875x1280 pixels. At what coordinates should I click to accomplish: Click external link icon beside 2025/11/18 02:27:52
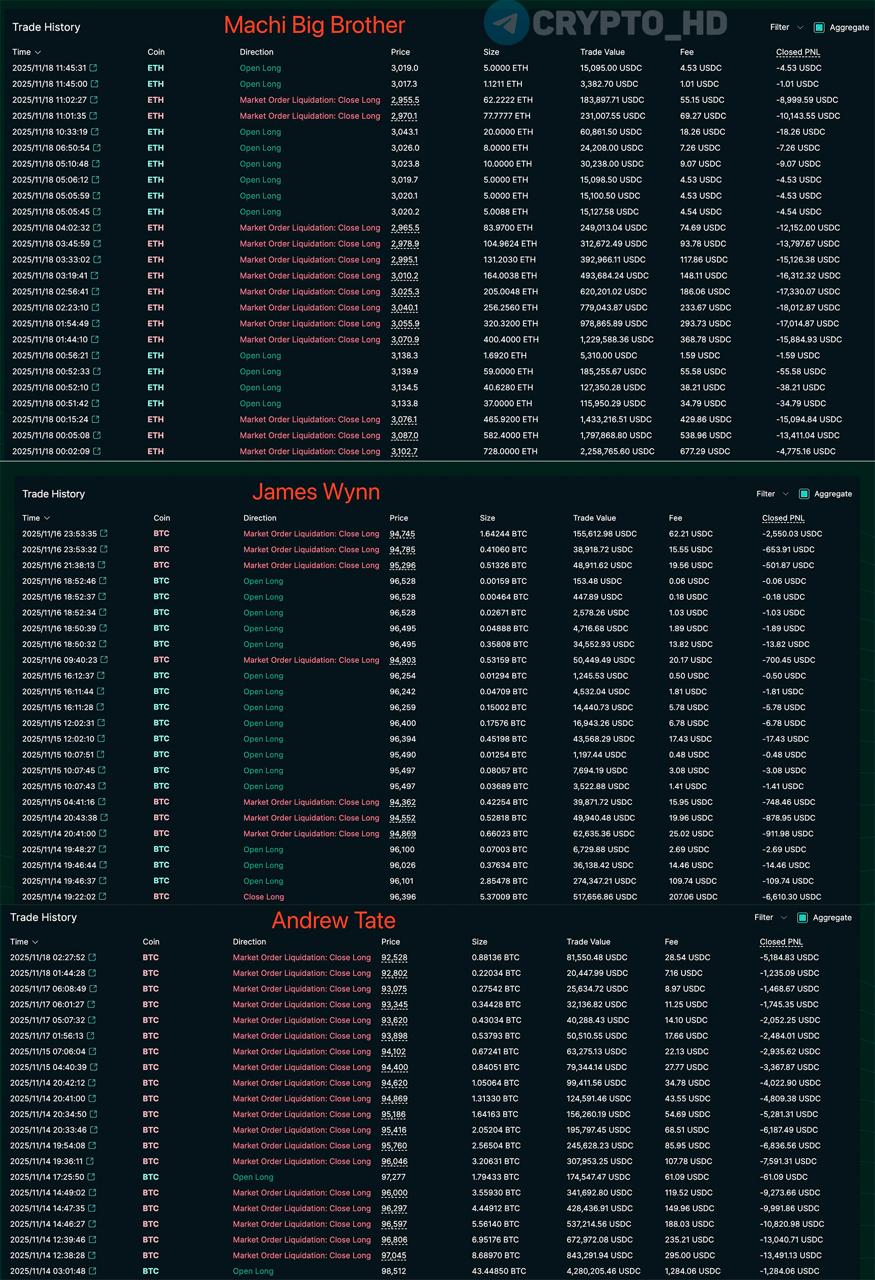(x=93, y=958)
